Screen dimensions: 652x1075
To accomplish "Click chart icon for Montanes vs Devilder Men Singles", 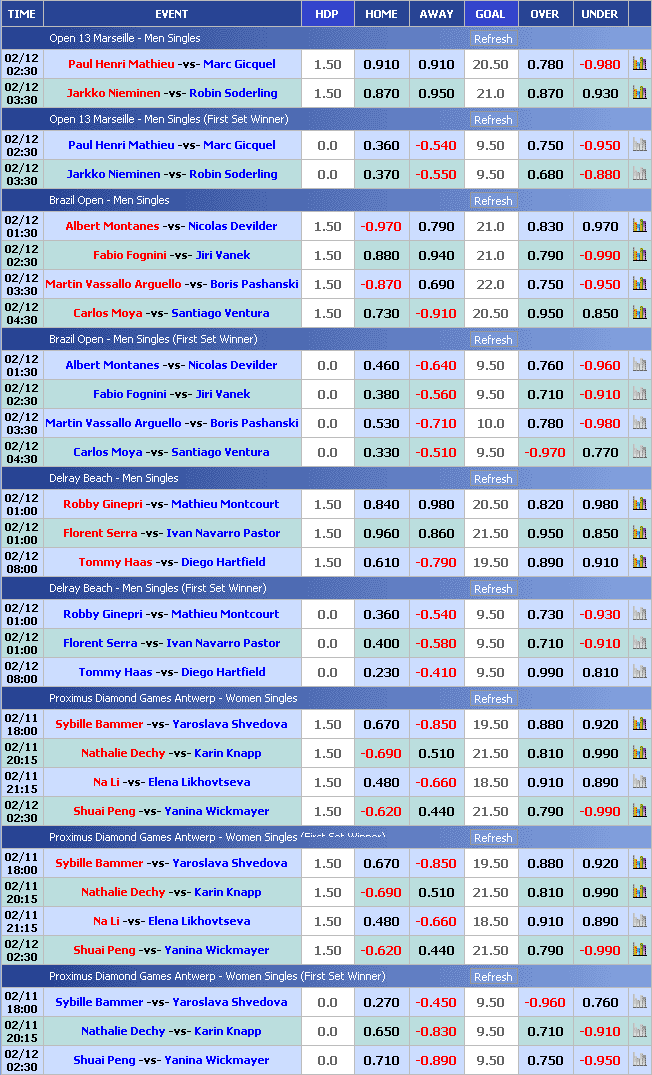I will (639, 226).
